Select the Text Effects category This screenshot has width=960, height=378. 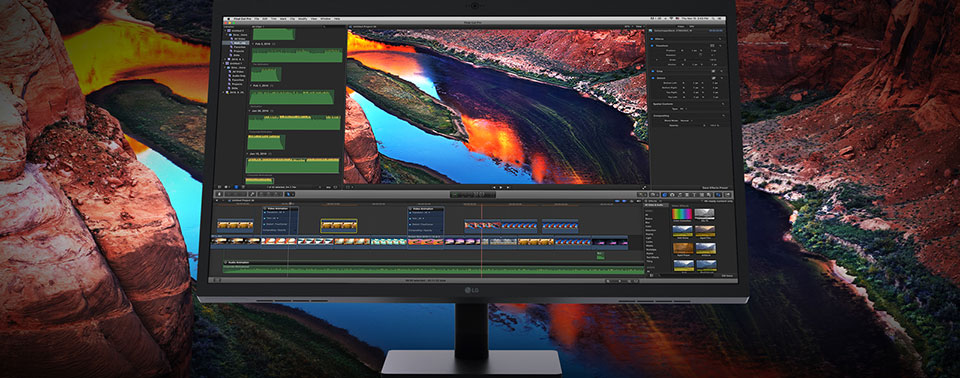coord(653,257)
